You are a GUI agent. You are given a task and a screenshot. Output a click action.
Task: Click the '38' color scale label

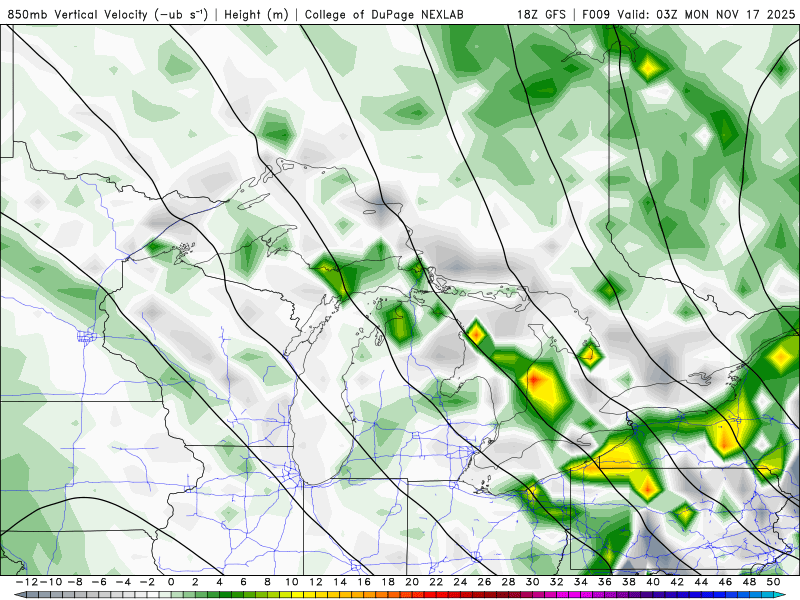click(629, 582)
